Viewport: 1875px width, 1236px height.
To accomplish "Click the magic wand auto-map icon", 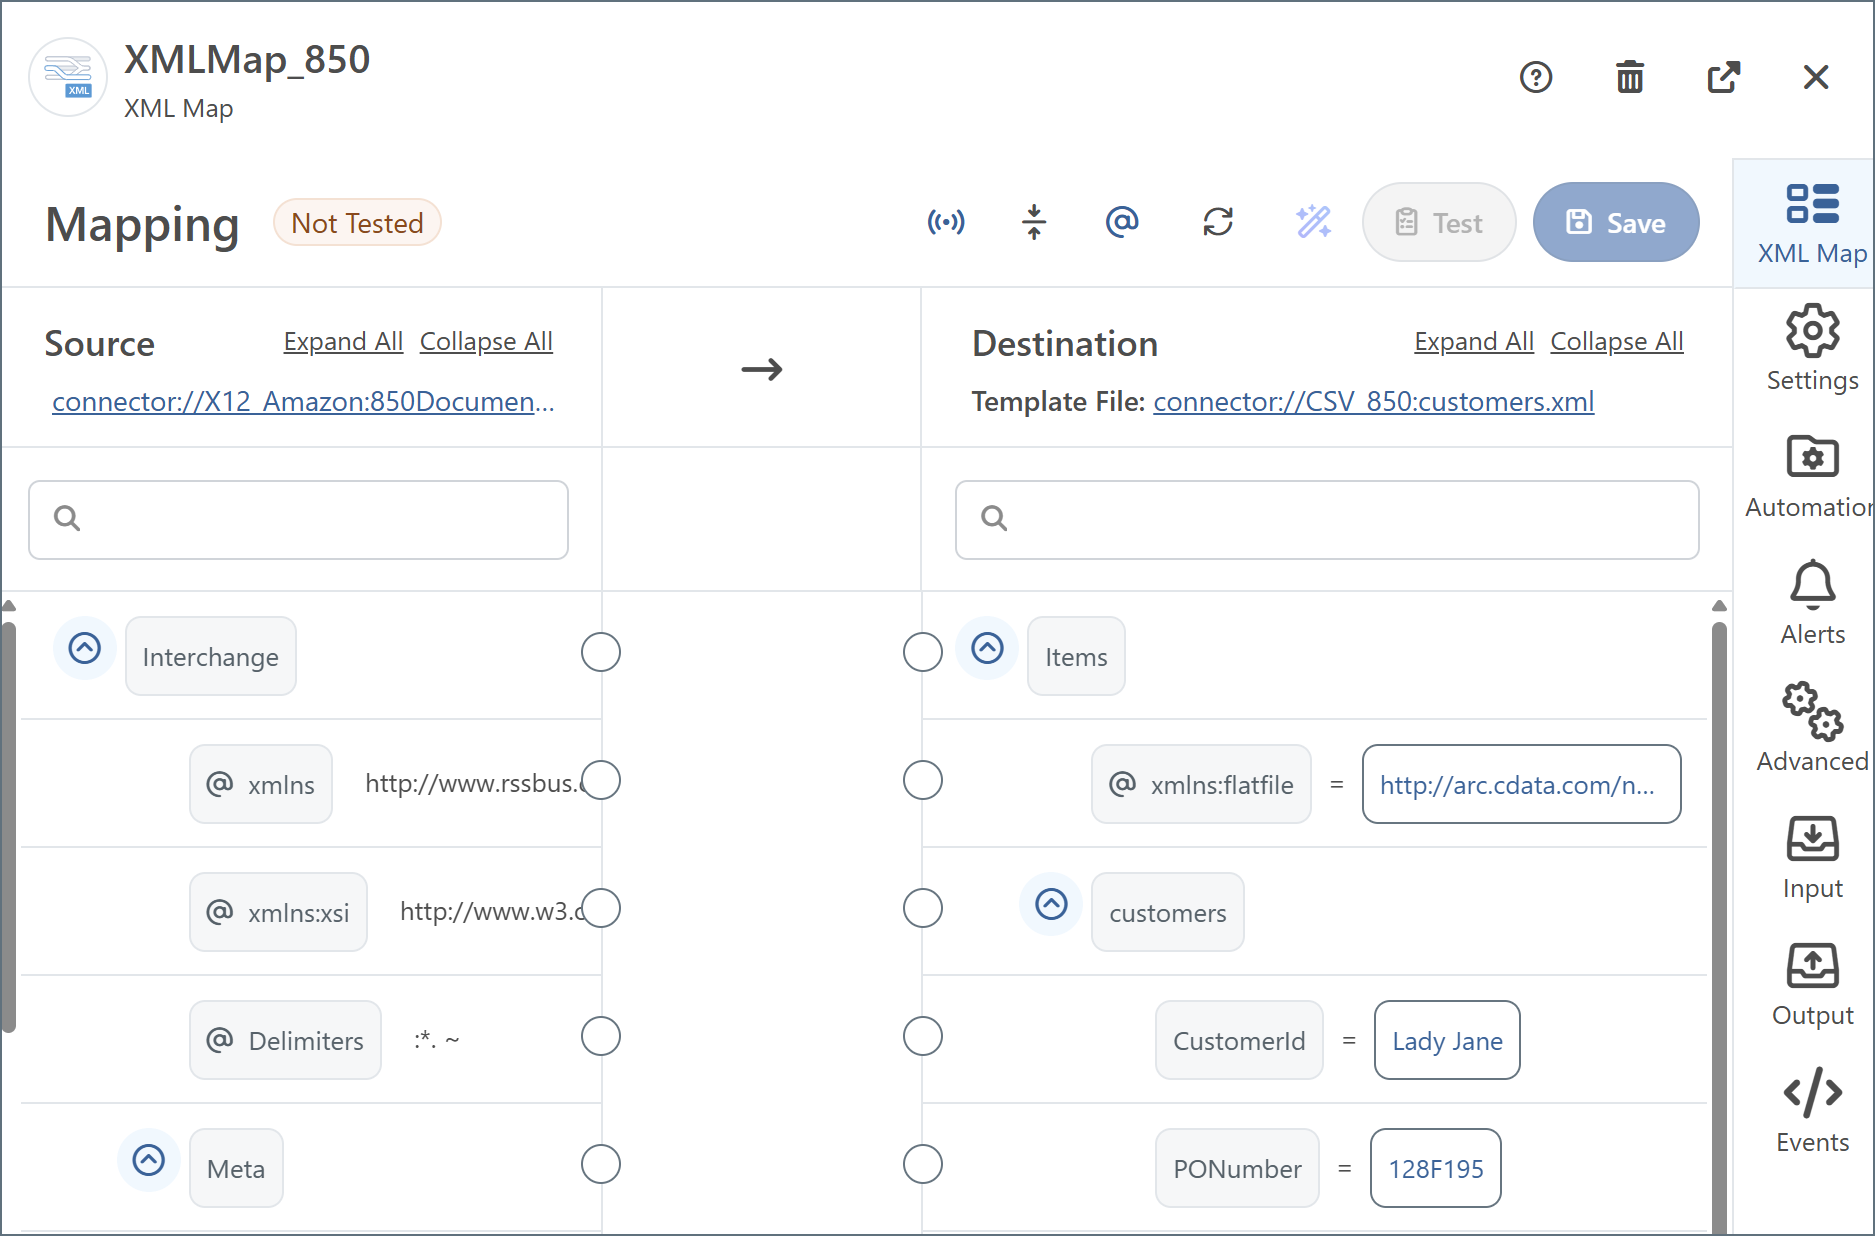I will 1313,222.
